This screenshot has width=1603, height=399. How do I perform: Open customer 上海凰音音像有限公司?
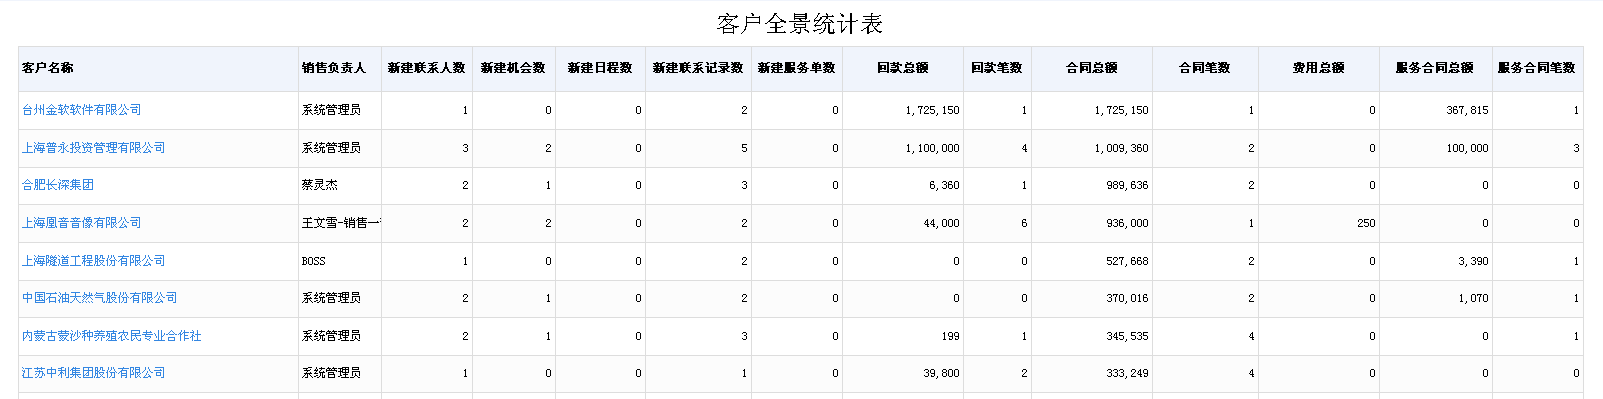click(x=82, y=223)
